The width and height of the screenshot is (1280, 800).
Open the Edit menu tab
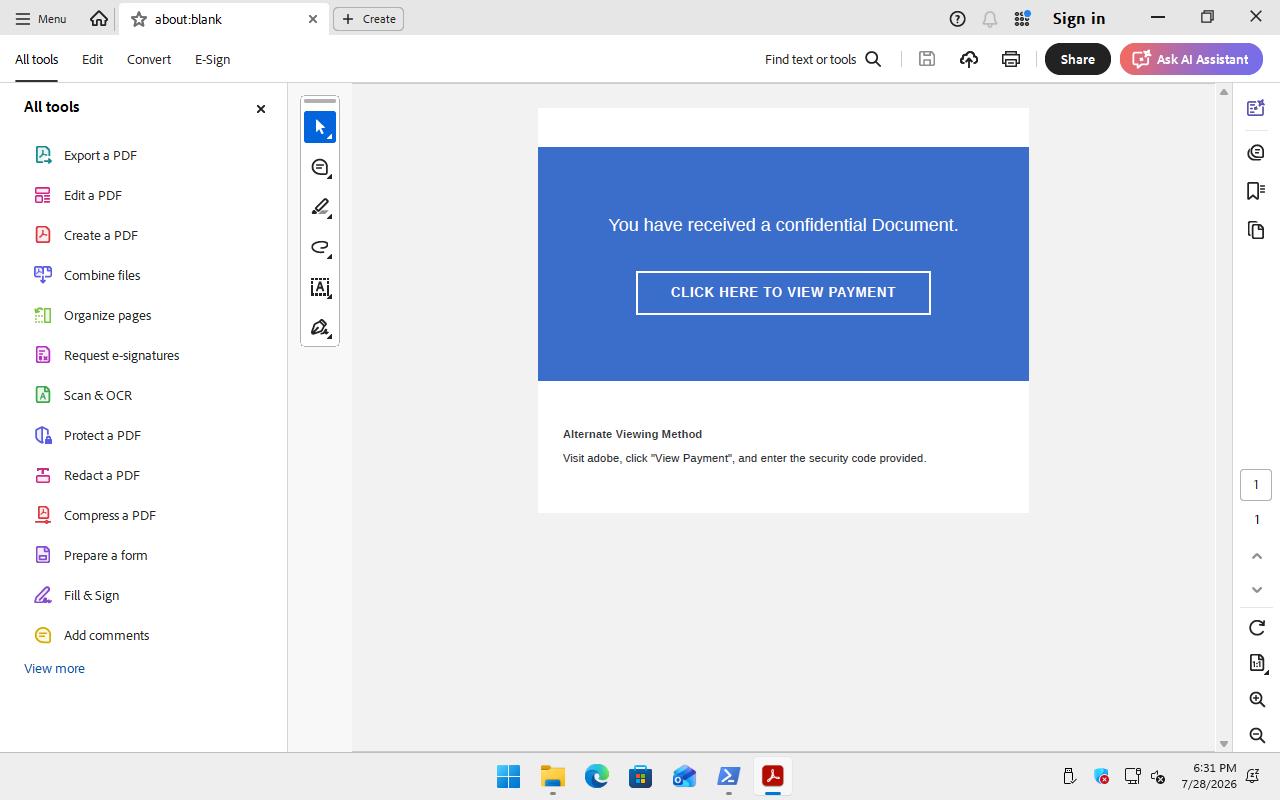click(92, 59)
